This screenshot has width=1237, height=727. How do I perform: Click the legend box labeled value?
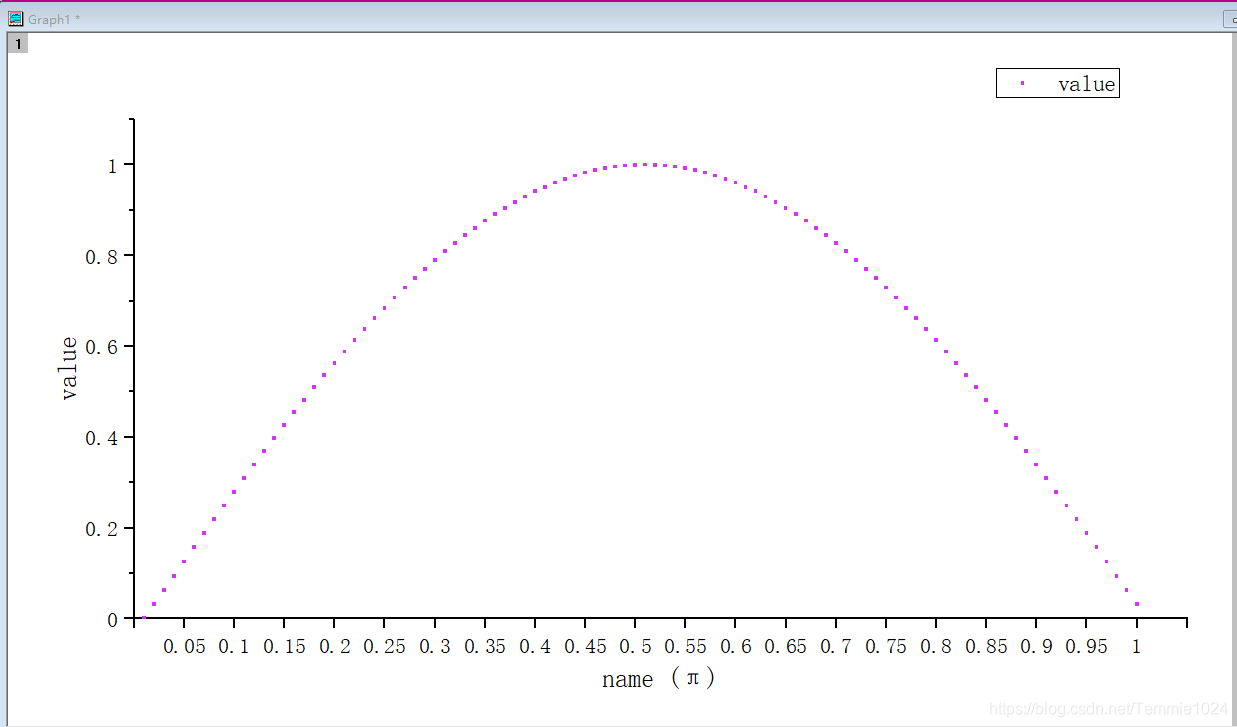(x=1057, y=83)
